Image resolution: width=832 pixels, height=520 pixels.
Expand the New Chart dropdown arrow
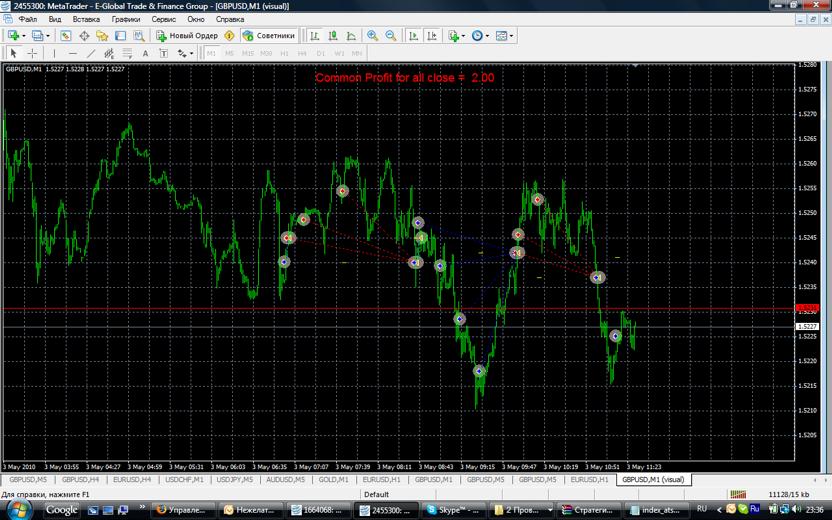point(23,36)
